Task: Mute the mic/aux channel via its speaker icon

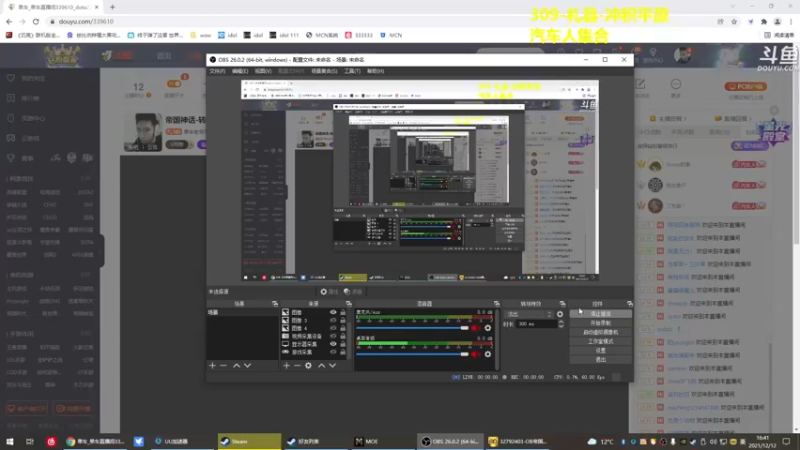Action: pyautogui.click(x=476, y=328)
